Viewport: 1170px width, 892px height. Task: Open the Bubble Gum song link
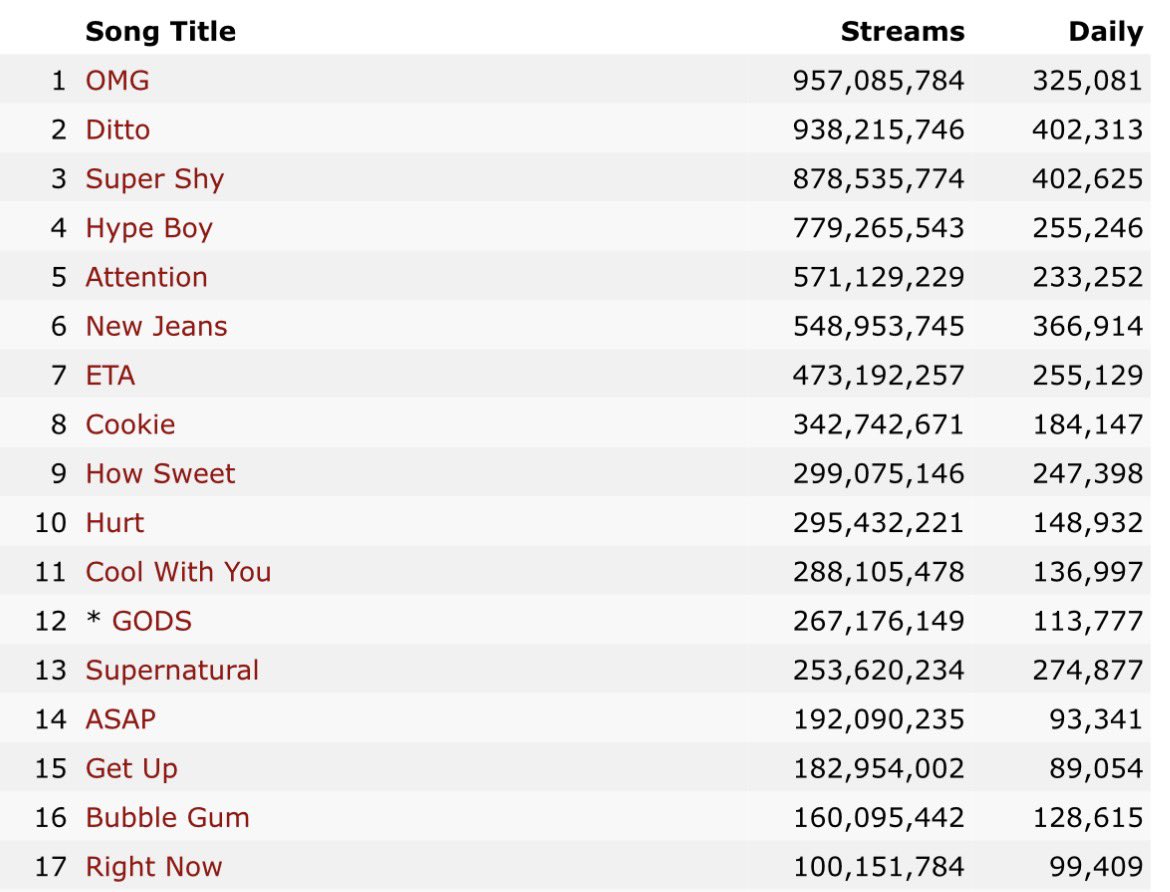[167, 817]
